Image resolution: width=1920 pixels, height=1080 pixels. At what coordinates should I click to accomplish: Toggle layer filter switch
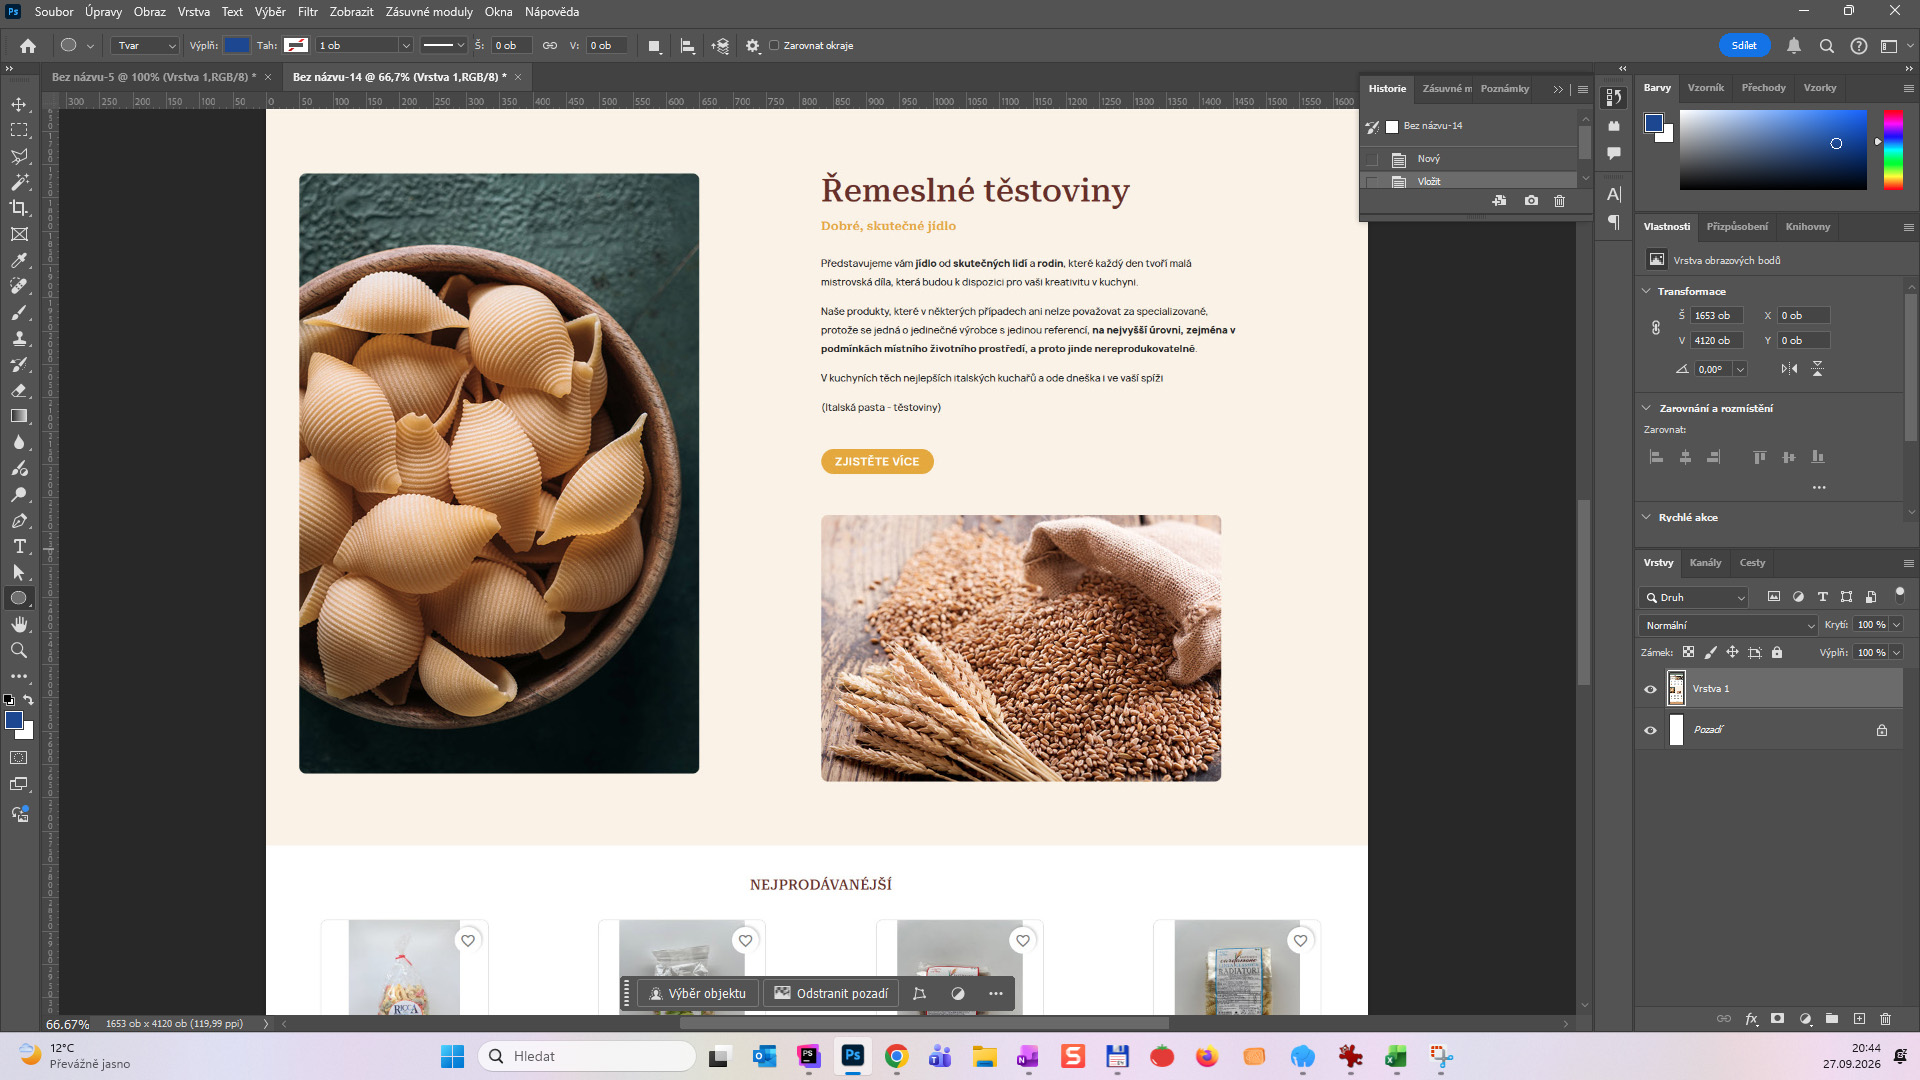coord(1900,596)
